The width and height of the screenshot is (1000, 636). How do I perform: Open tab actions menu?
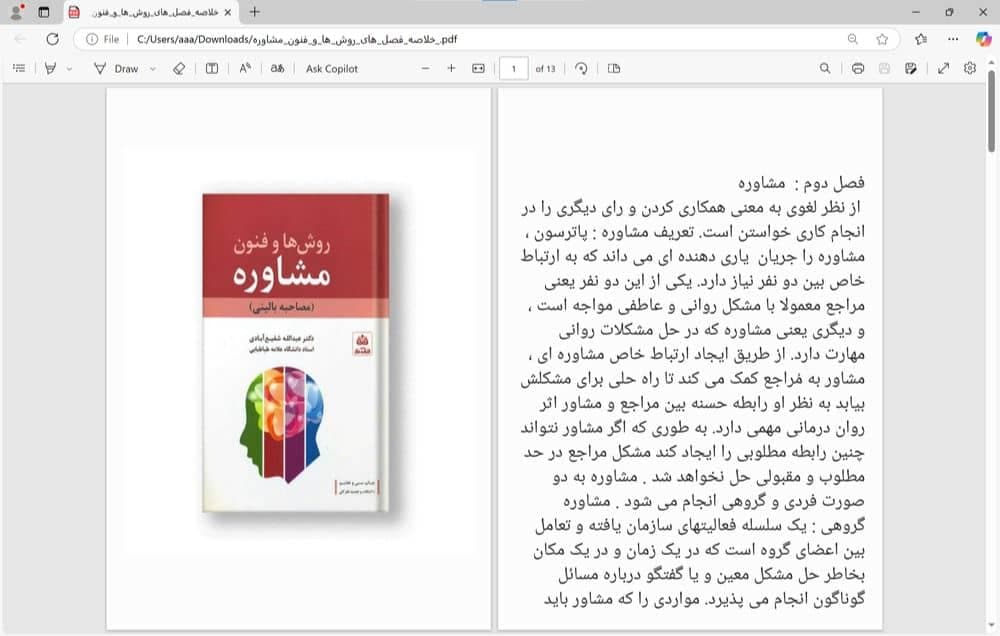pos(43,11)
